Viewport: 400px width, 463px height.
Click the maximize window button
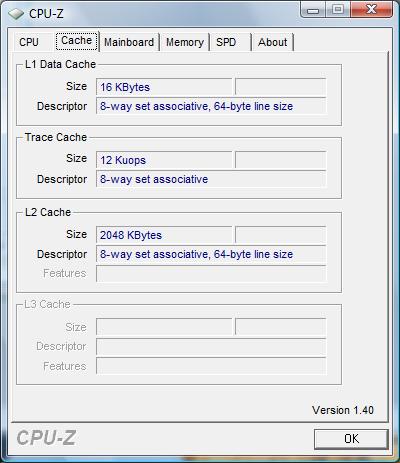338,9
